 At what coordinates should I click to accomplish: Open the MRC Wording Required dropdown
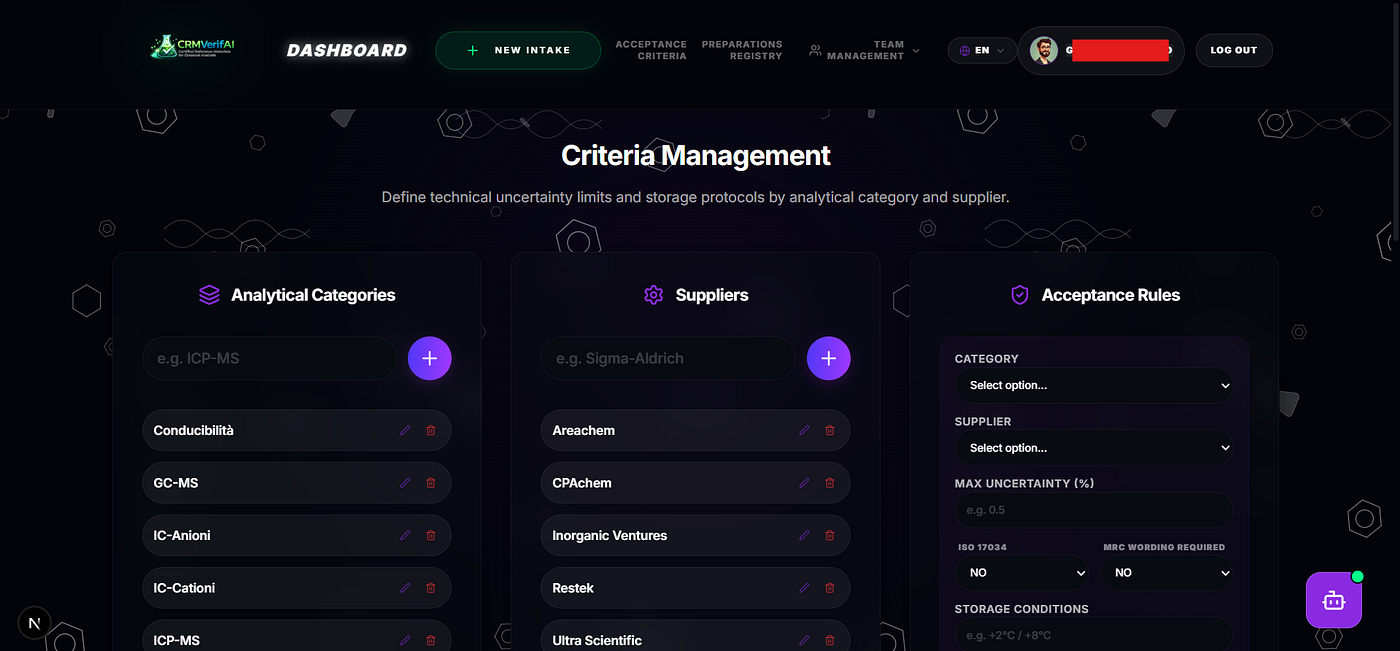click(1167, 573)
